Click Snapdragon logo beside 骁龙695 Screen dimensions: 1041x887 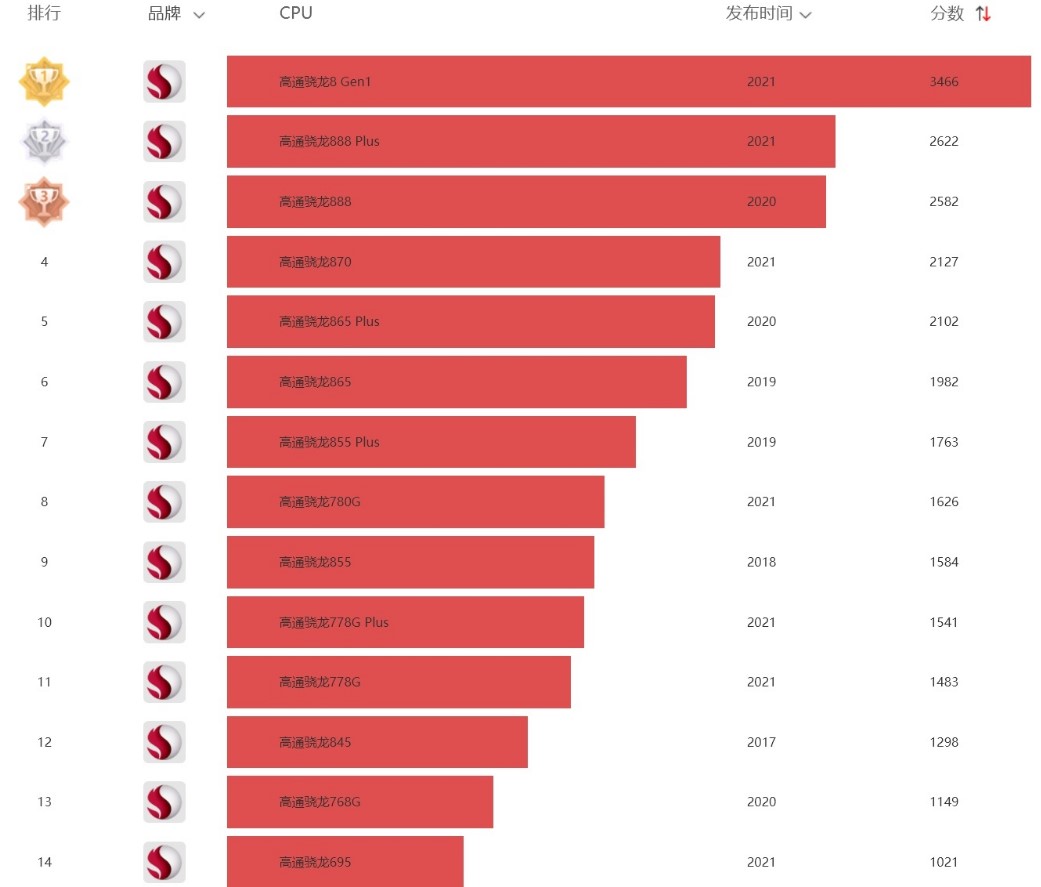[x=164, y=862]
